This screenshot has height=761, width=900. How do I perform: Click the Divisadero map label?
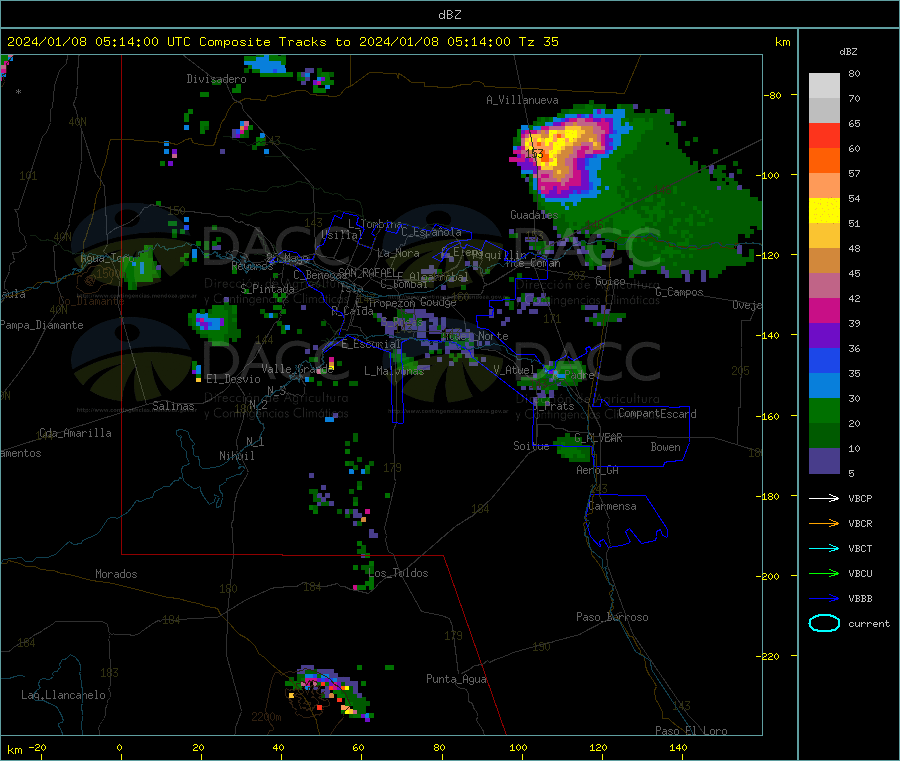coord(216,79)
